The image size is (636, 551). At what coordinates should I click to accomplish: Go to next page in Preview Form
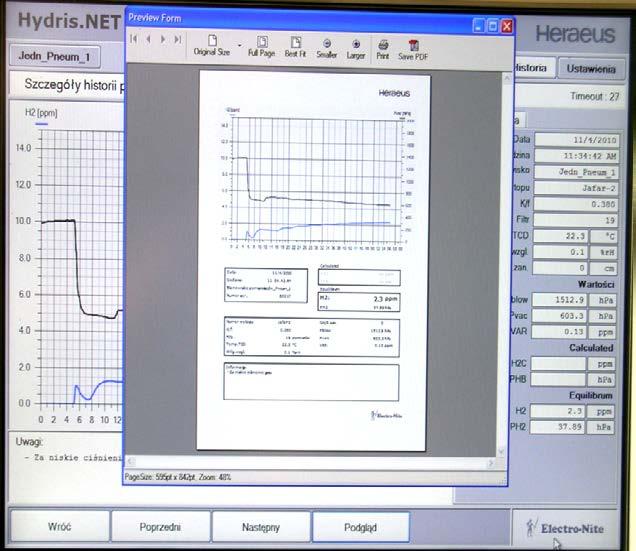163,39
